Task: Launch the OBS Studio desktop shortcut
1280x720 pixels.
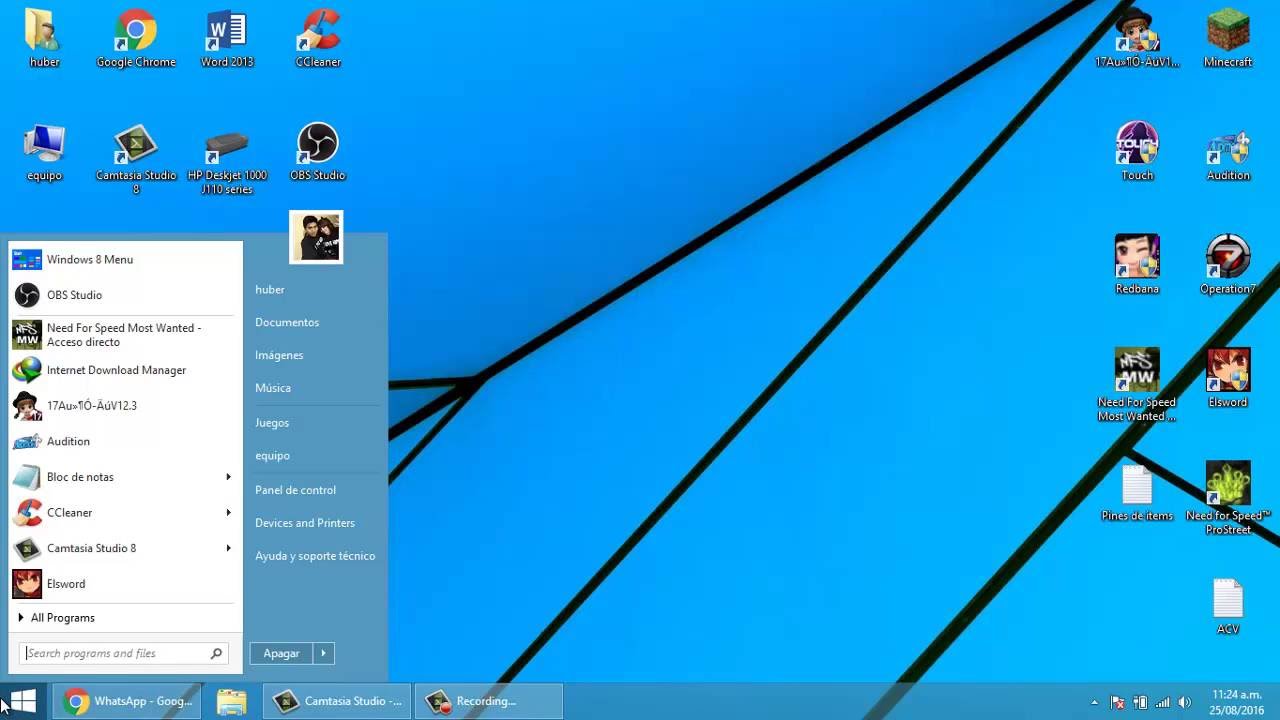Action: pos(318,152)
